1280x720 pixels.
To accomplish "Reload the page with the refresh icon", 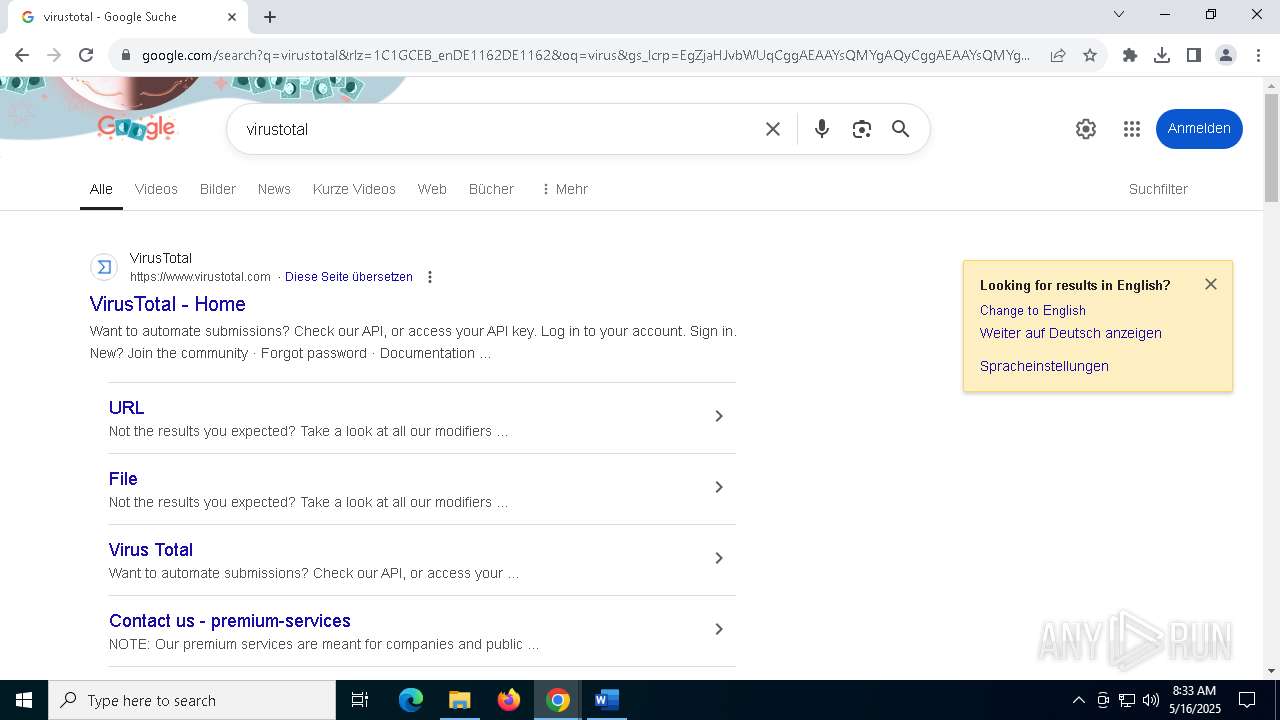I will tap(86, 55).
